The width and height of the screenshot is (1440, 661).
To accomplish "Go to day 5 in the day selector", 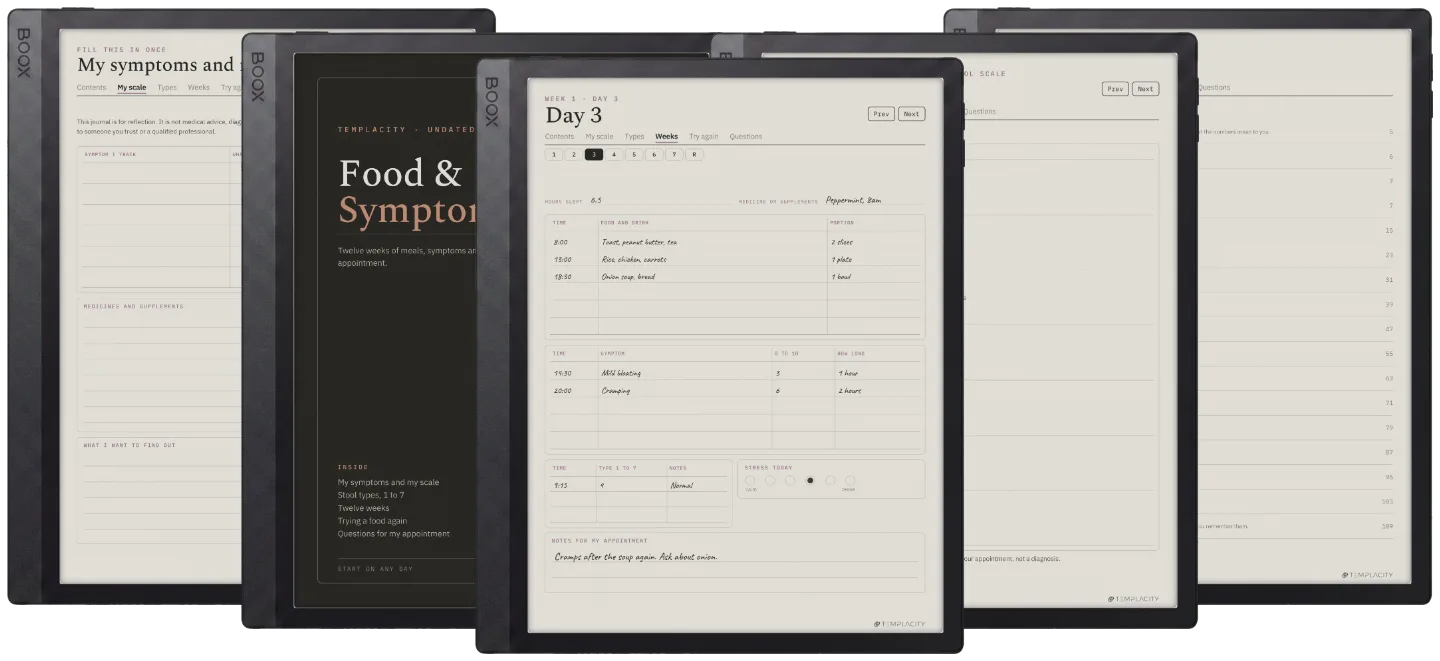I will [634, 155].
